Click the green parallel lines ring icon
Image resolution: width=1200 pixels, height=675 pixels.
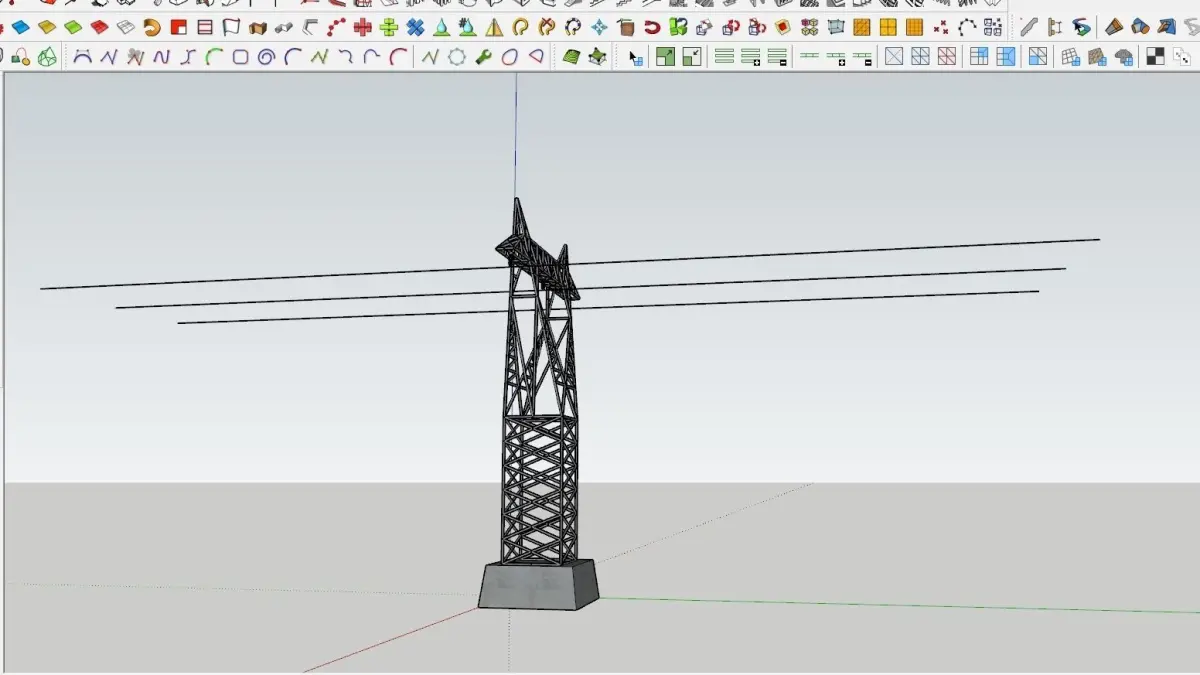pos(726,57)
